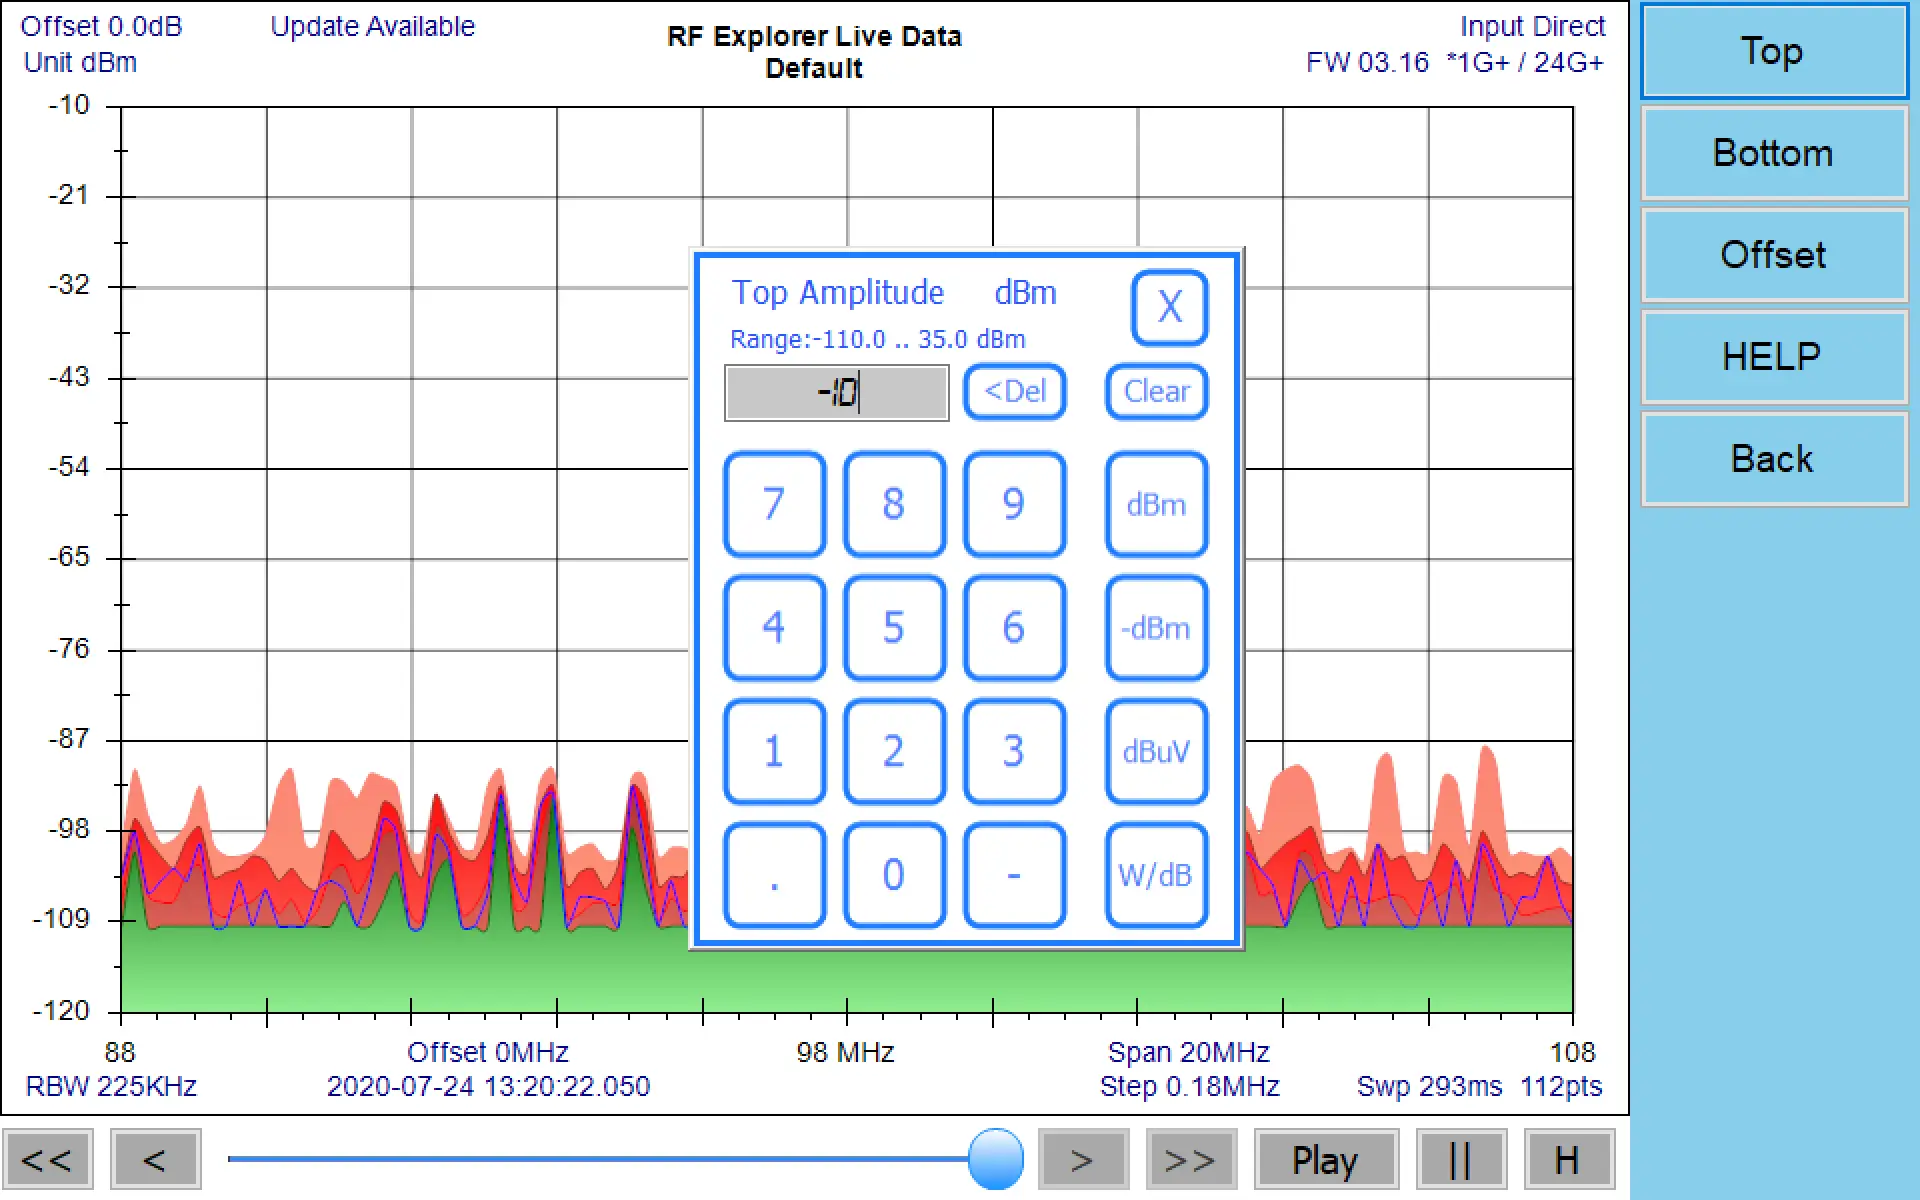Click the 108 stop frequency label
1920x1200 pixels.
[1573, 1052]
